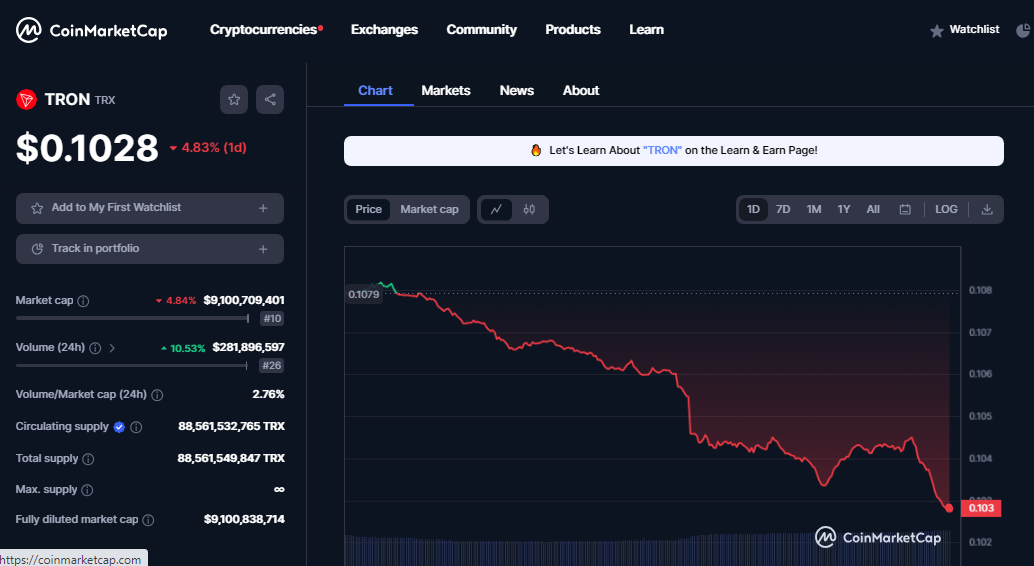Screen dimensions: 1034x566
Task: Click circulating supply 88,561,532,765 TRX
Action: (231, 426)
